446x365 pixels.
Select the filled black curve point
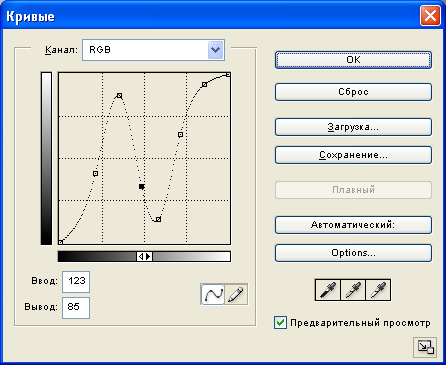[x=142, y=186]
